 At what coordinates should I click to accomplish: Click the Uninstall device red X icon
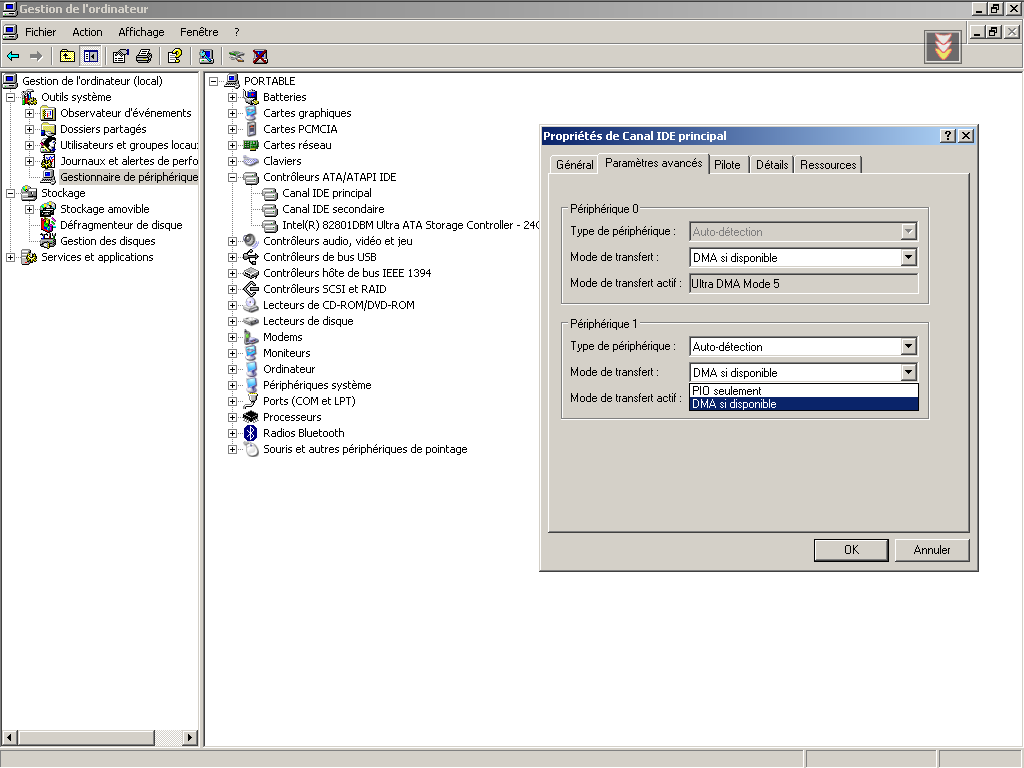point(261,57)
